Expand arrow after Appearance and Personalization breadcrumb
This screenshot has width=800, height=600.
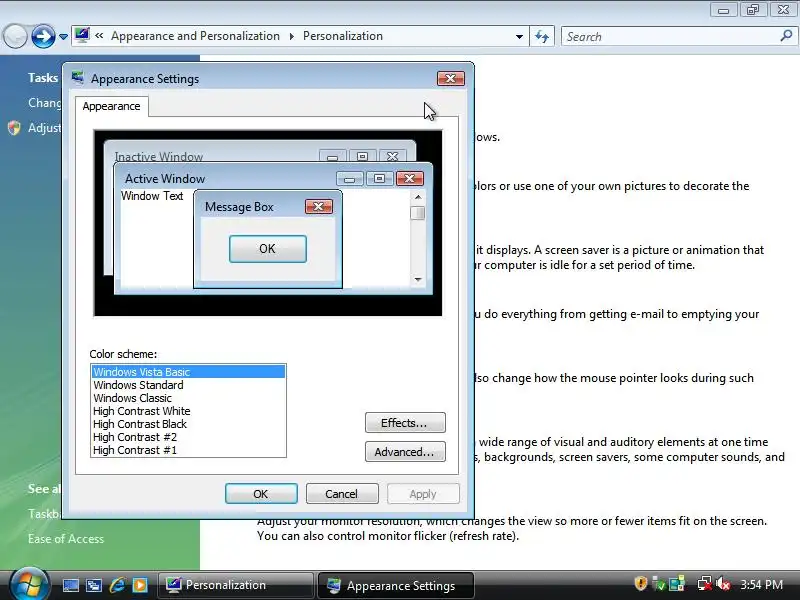(291, 36)
